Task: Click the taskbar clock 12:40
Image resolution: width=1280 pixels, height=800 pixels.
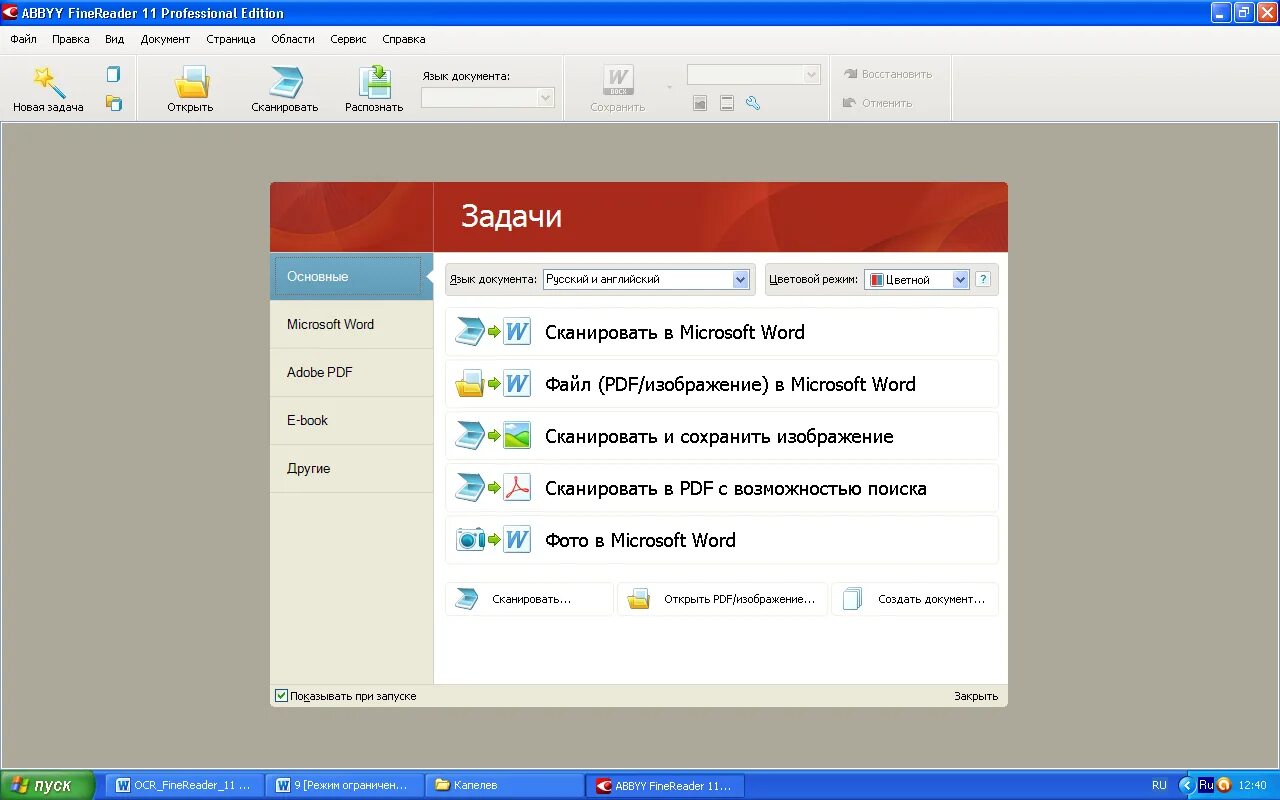Action: click(1253, 785)
